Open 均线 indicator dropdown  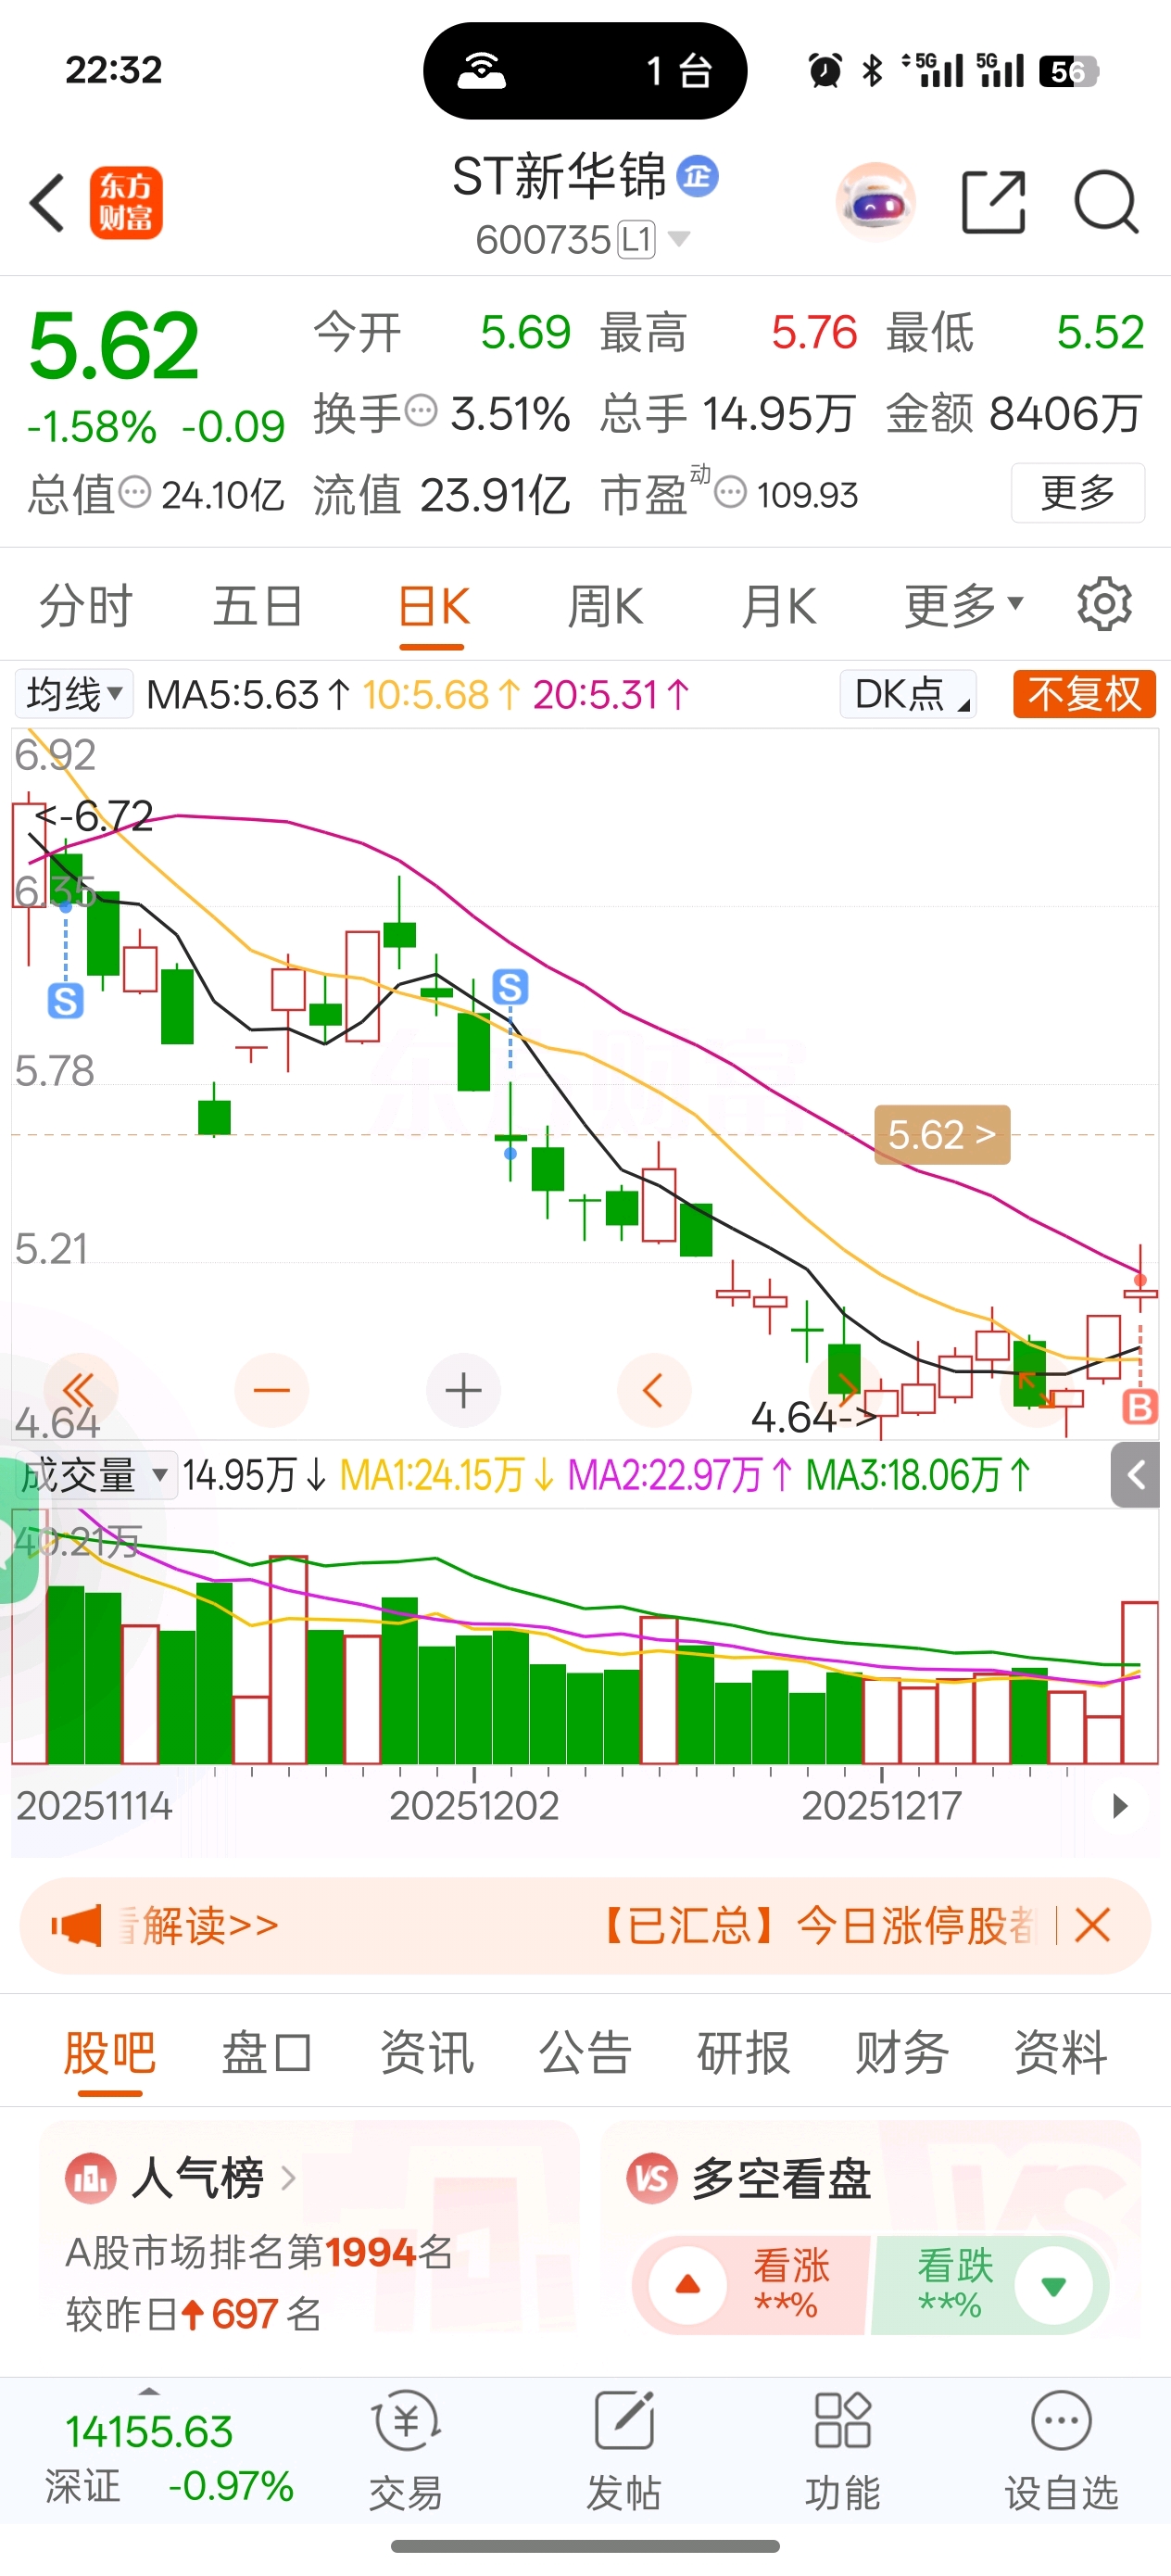74,693
